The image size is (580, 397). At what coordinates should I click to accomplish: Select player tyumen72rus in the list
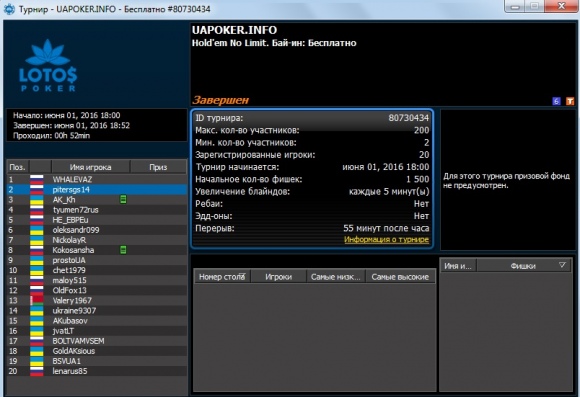(x=97, y=210)
